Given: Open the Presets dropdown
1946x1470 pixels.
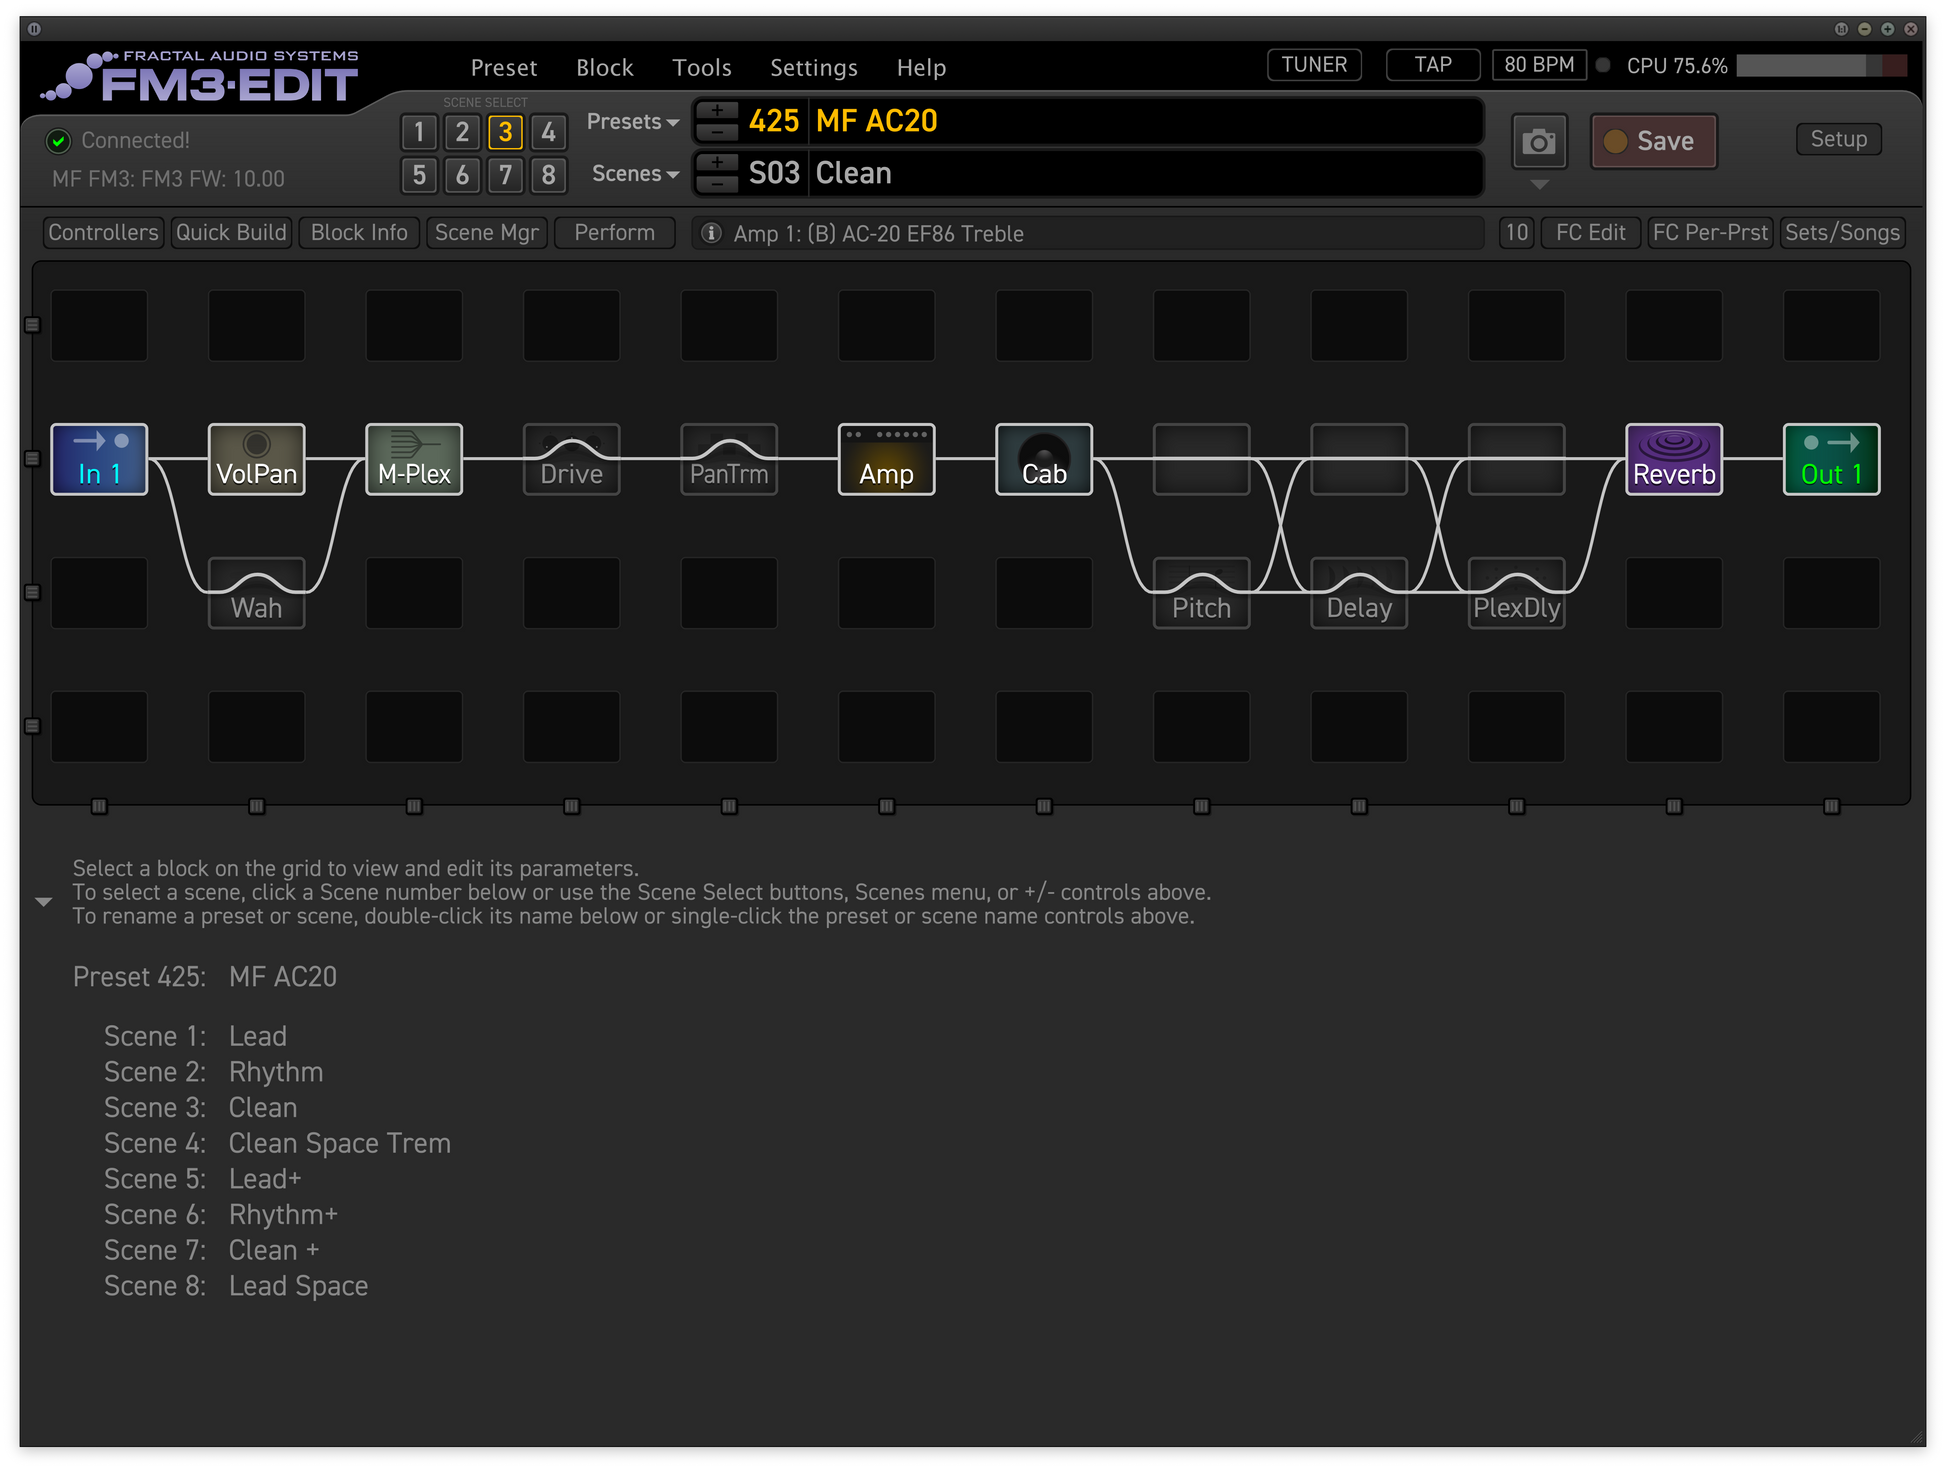Looking at the screenshot, I should [632, 122].
